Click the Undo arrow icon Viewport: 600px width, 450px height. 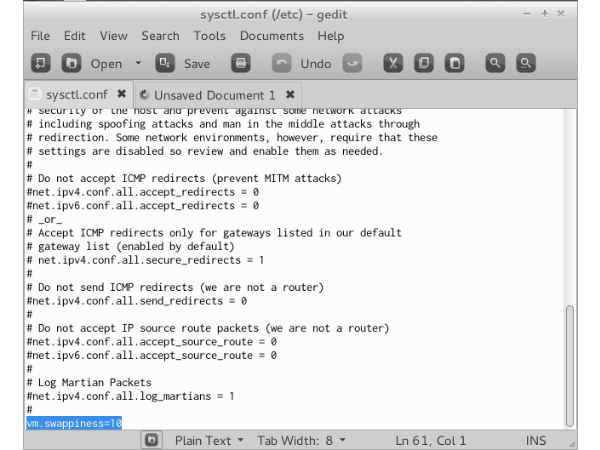point(282,63)
